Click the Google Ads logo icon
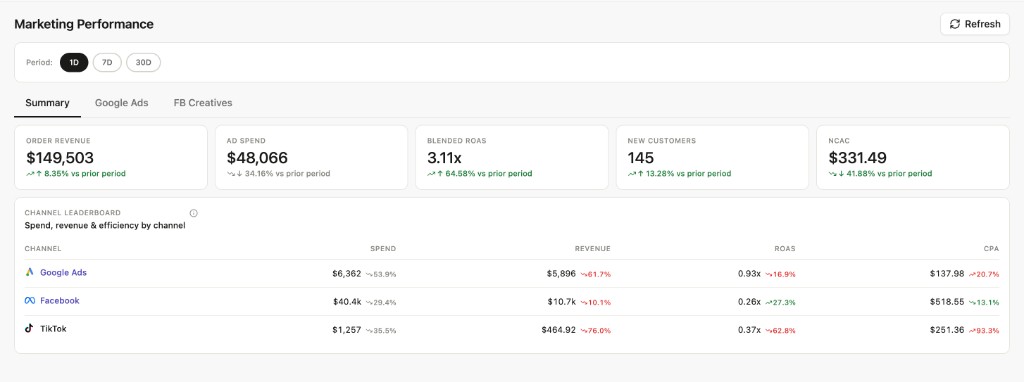 29,272
